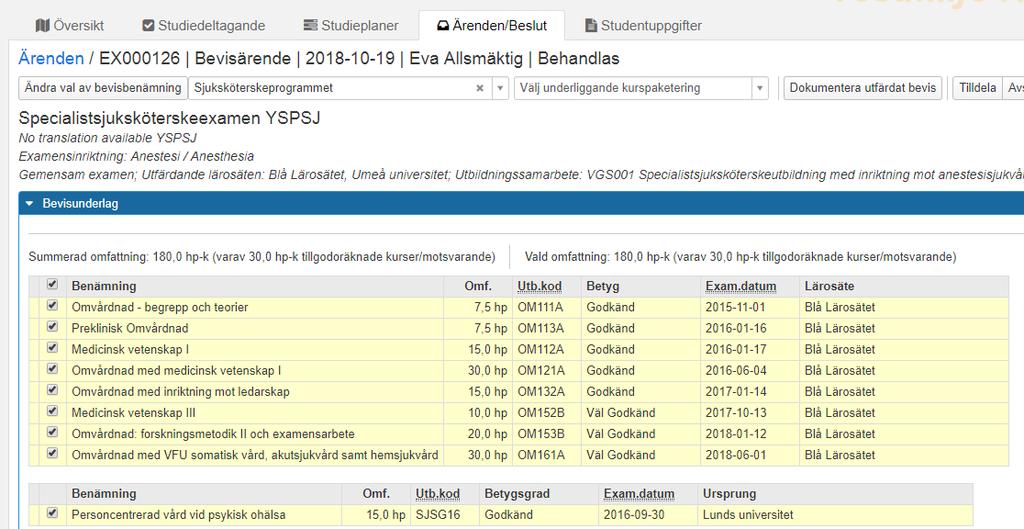Click 30,0 hp for course OM121A
This screenshot has height=529, width=1024.
point(487,370)
